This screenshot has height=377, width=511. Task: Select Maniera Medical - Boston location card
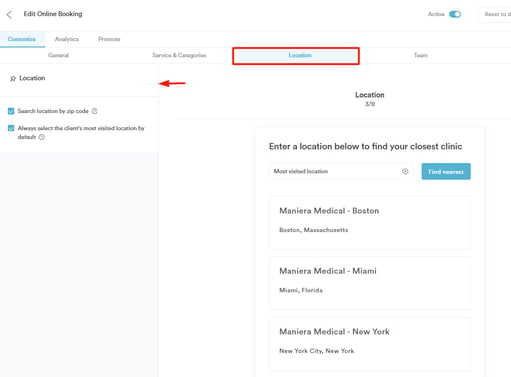click(x=370, y=223)
